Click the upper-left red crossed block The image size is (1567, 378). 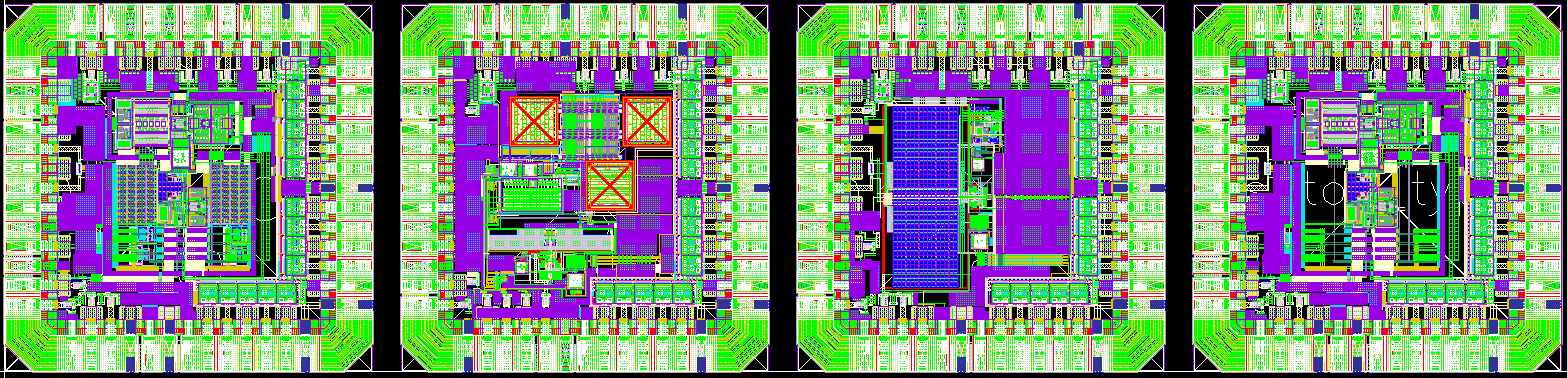pyautogui.click(x=534, y=122)
